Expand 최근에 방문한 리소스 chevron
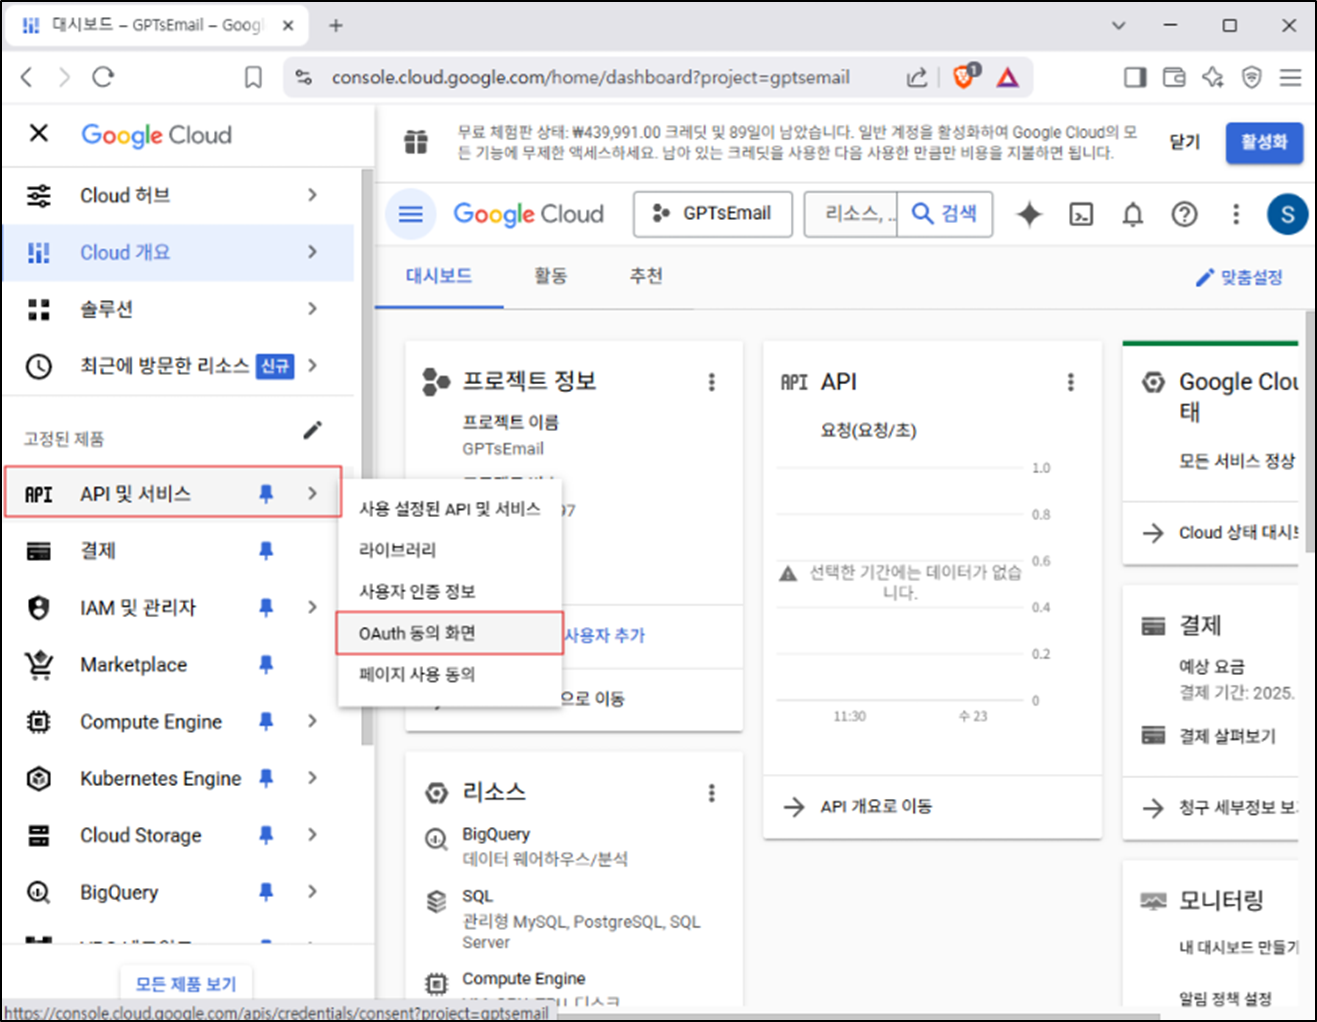Image resolution: width=1317 pixels, height=1022 pixels. 312,366
